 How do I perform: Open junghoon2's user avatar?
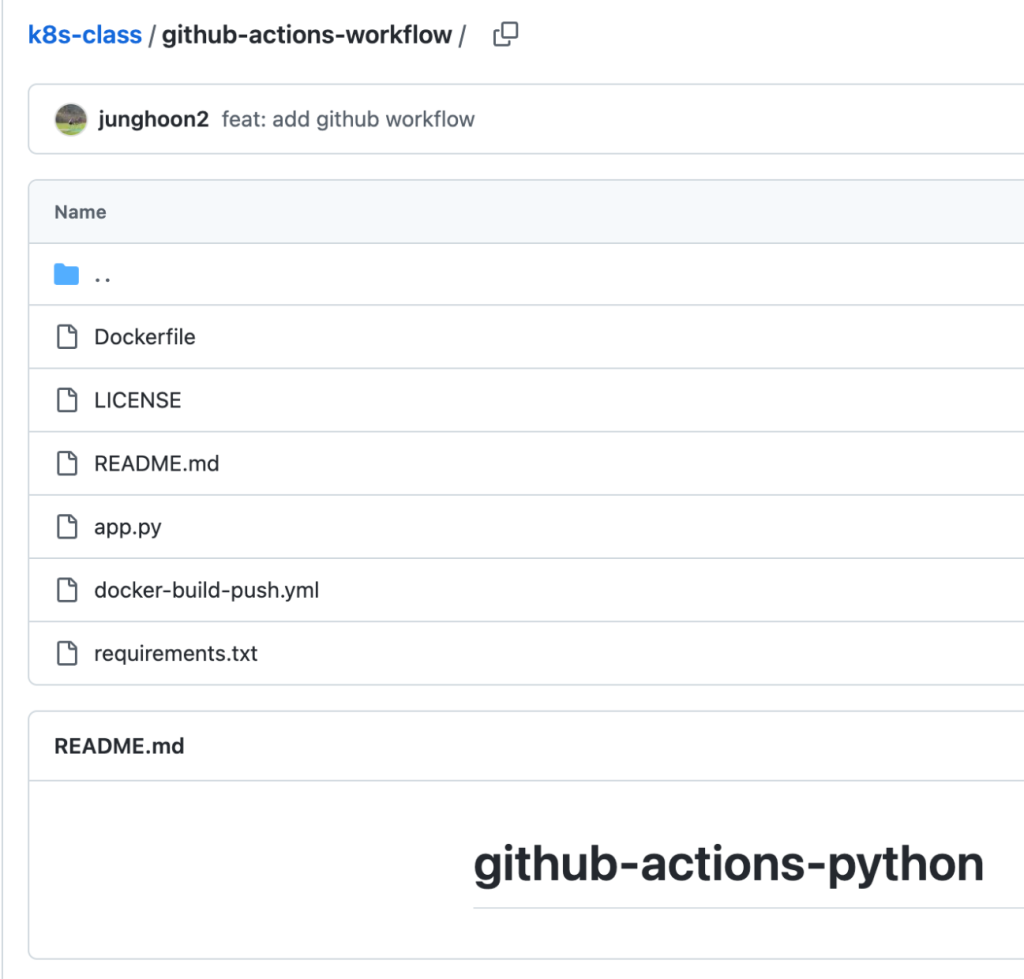(71, 120)
